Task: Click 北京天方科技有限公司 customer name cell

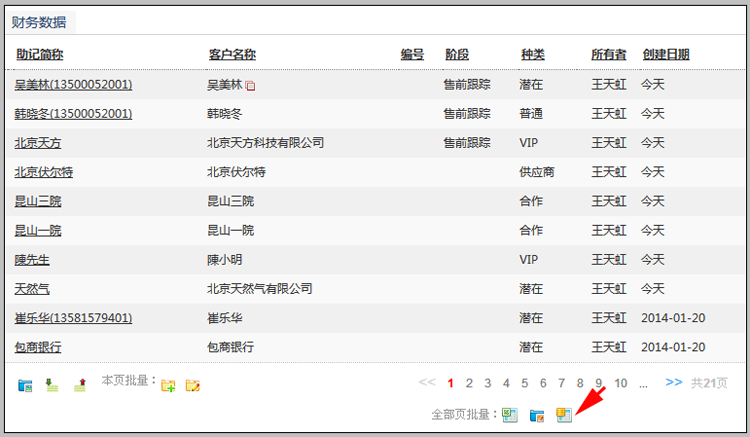Action: (265, 143)
